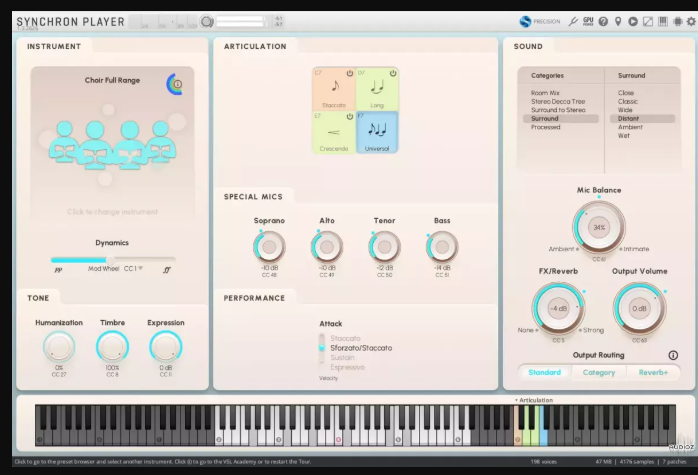Select the Wide surround preset
The image size is (698, 475).
pyautogui.click(x=625, y=110)
